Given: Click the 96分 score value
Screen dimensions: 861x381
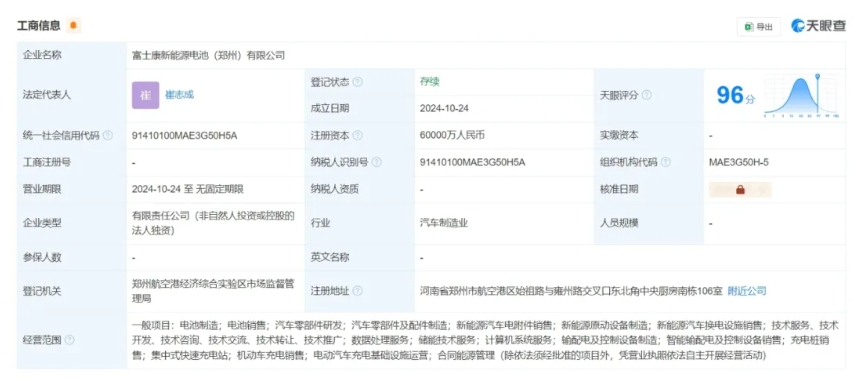Looking at the screenshot, I should [x=736, y=96].
